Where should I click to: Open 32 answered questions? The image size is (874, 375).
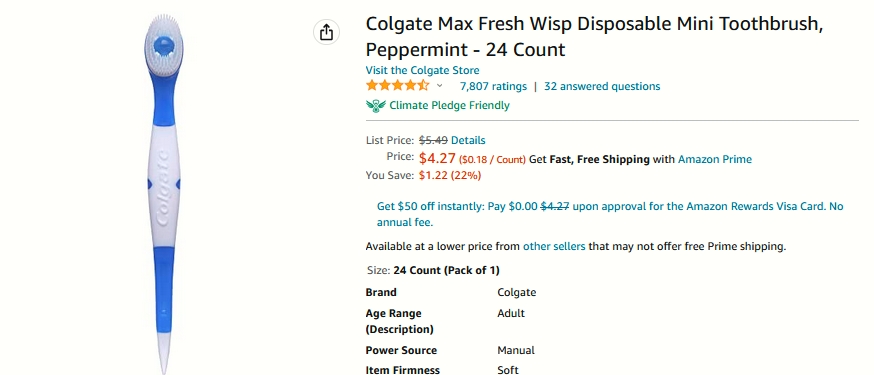pyautogui.click(x=602, y=86)
